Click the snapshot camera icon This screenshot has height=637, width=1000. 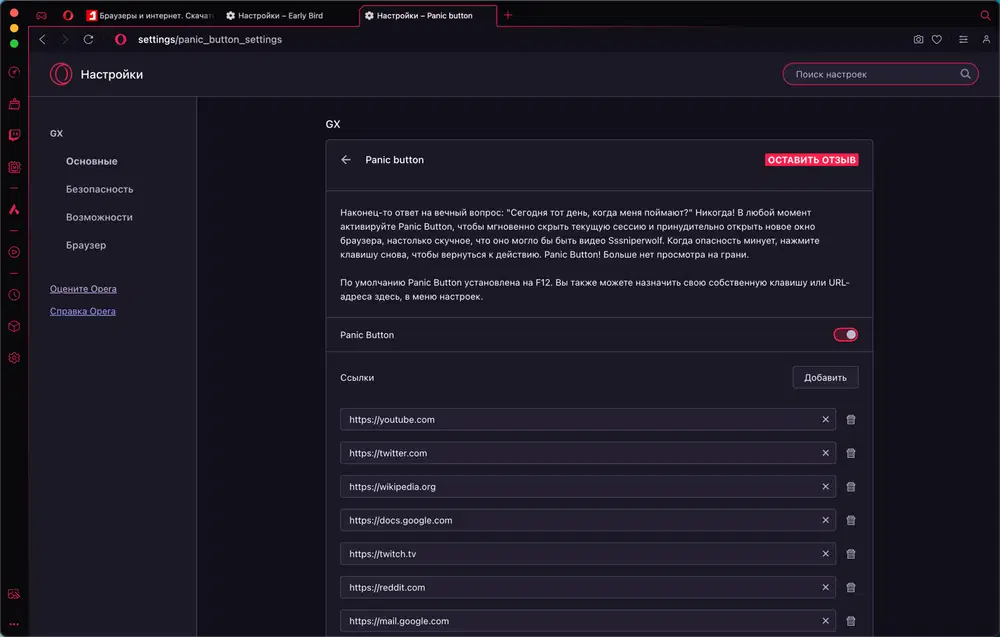pyautogui.click(x=918, y=40)
